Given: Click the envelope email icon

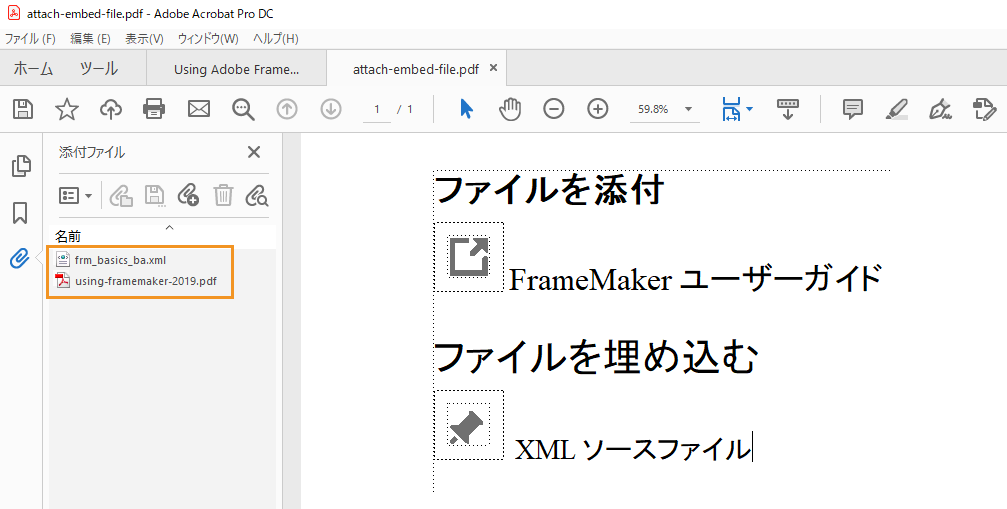Looking at the screenshot, I should click(x=199, y=109).
